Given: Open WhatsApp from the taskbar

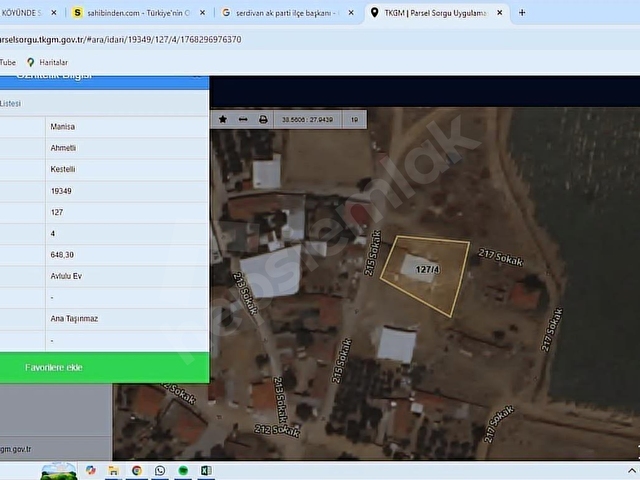Looking at the screenshot, I should [160, 471].
